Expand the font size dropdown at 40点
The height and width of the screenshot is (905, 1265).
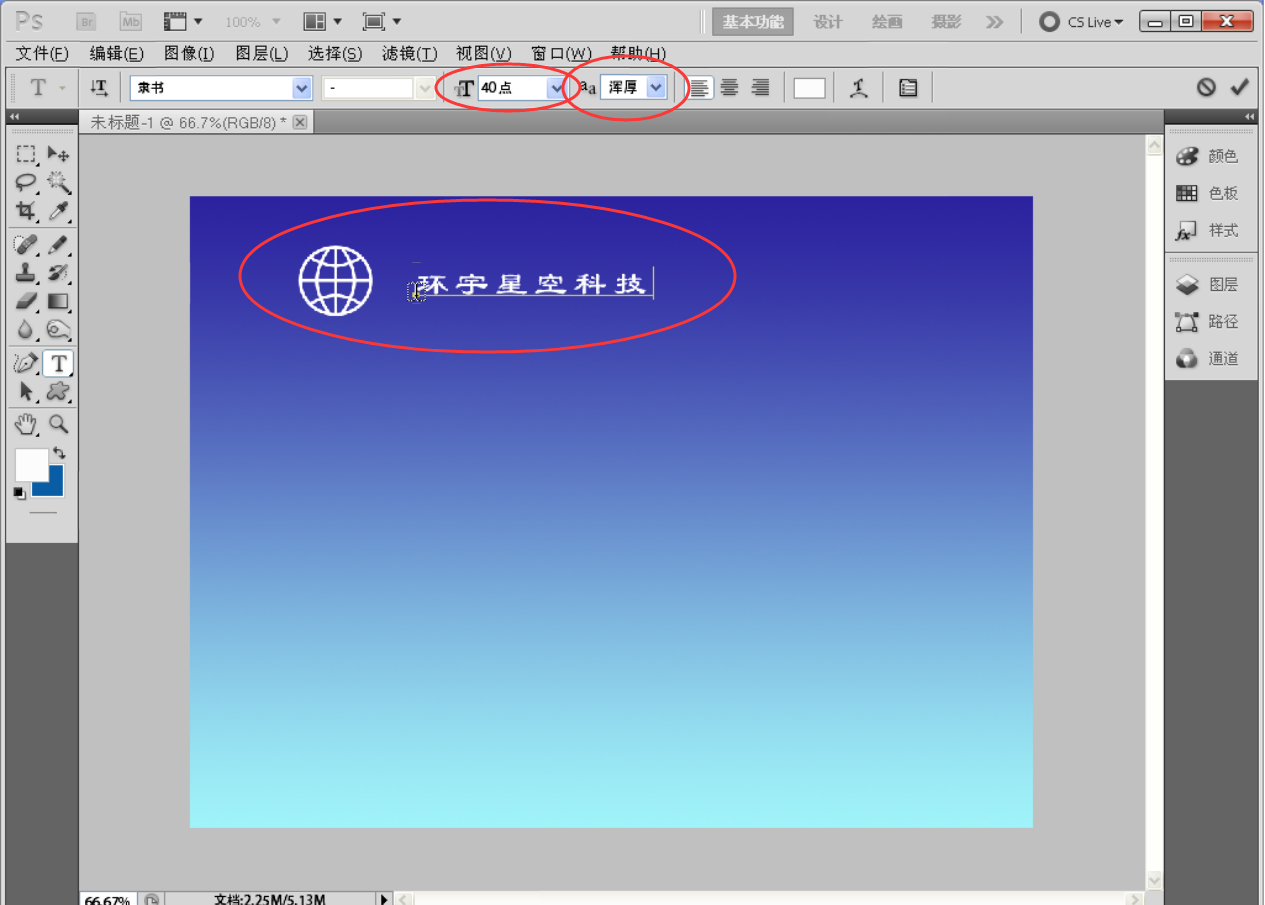pos(556,88)
